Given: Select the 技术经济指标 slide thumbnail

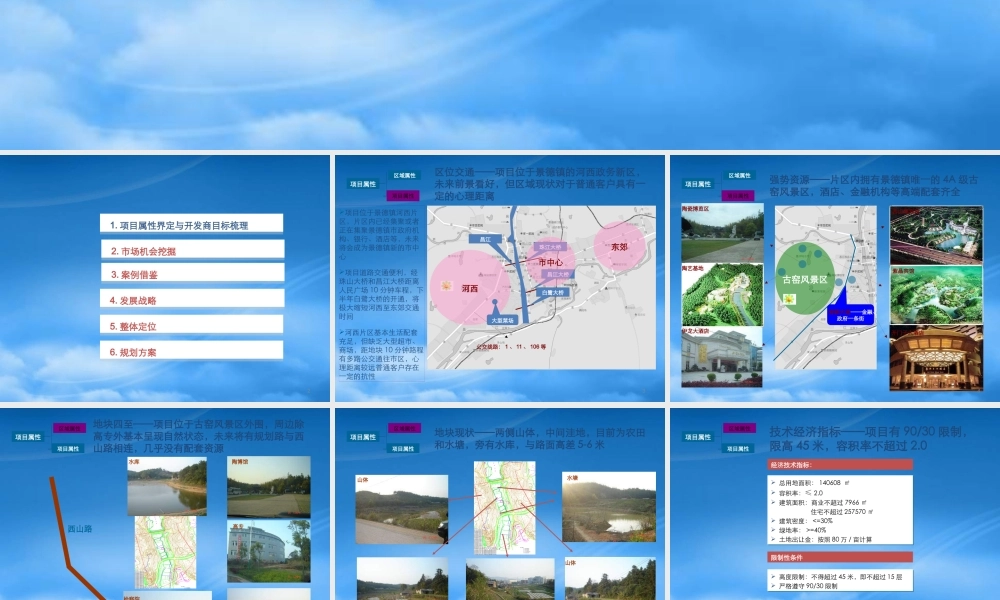Looking at the screenshot, I should point(835,504).
